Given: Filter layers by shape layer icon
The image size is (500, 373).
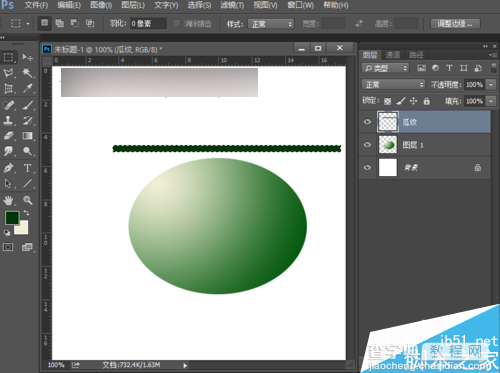Looking at the screenshot, I should [x=464, y=68].
